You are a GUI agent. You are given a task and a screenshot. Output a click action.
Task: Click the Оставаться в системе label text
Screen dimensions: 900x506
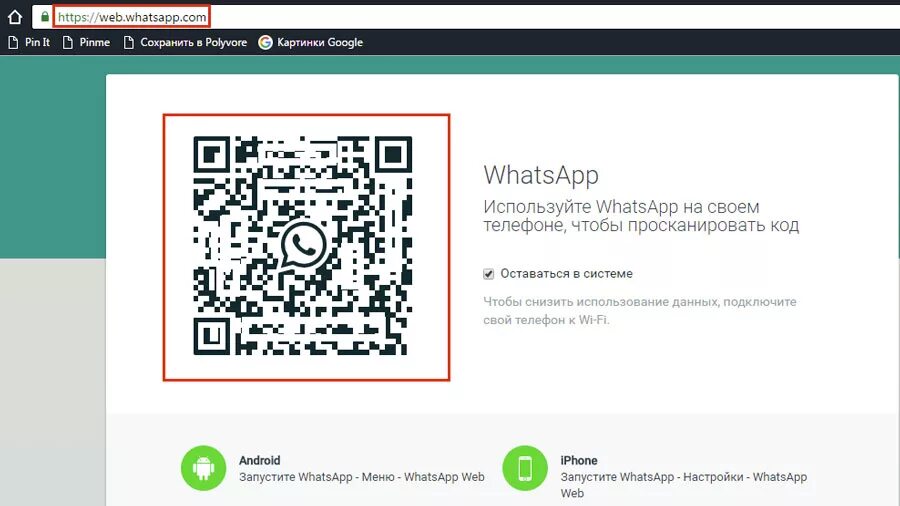567,274
